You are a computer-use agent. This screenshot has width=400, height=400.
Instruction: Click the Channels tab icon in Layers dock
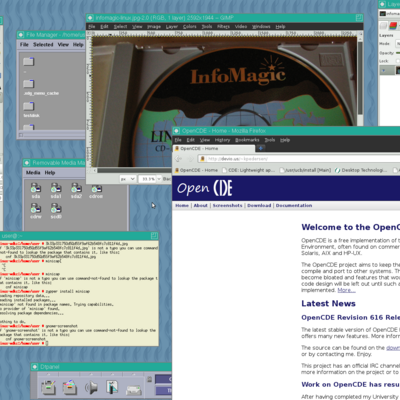393,25
